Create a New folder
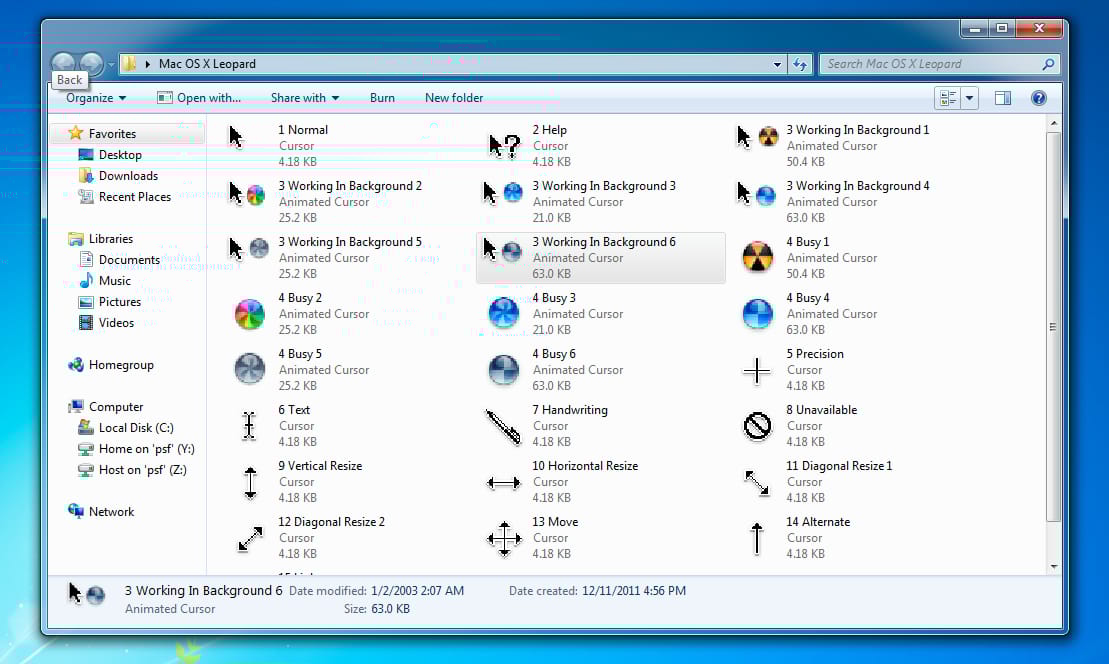The width and height of the screenshot is (1109, 664). point(454,98)
